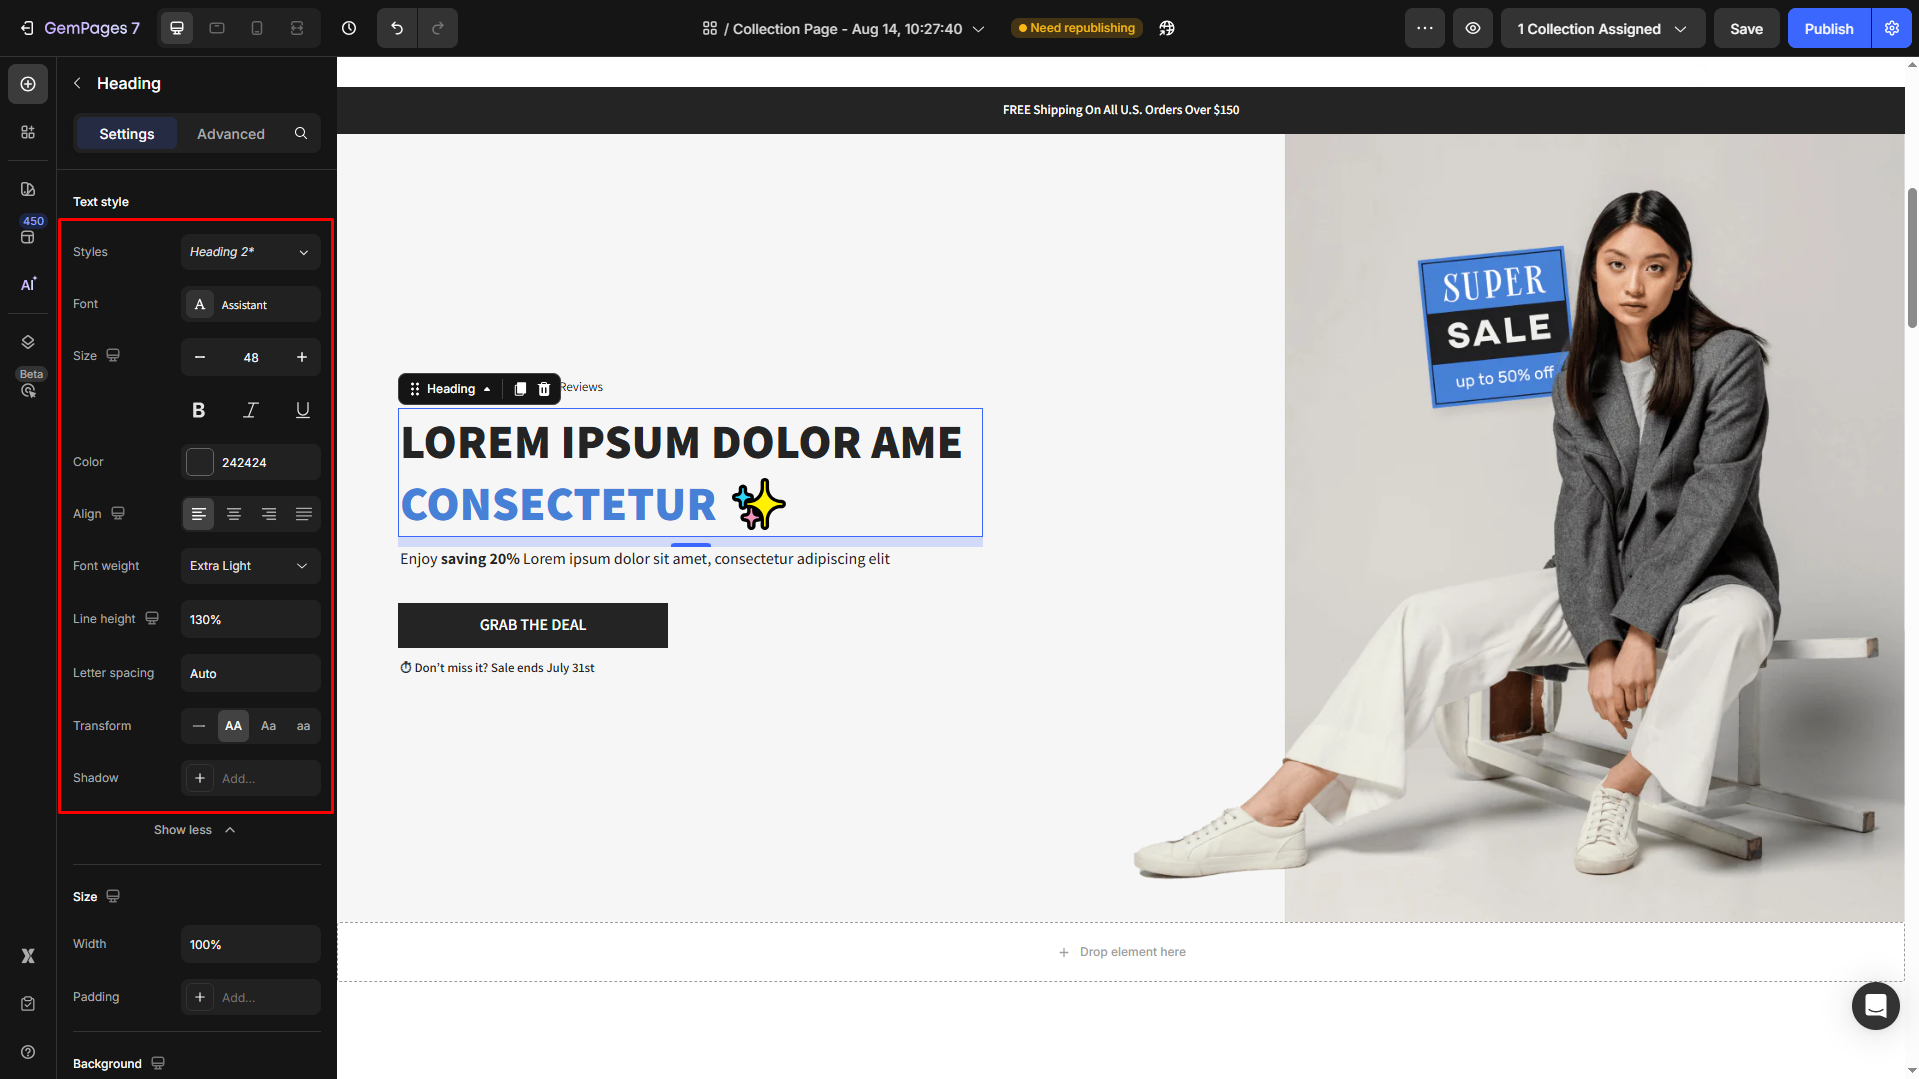Open the 242424 color swatch

tap(200, 462)
